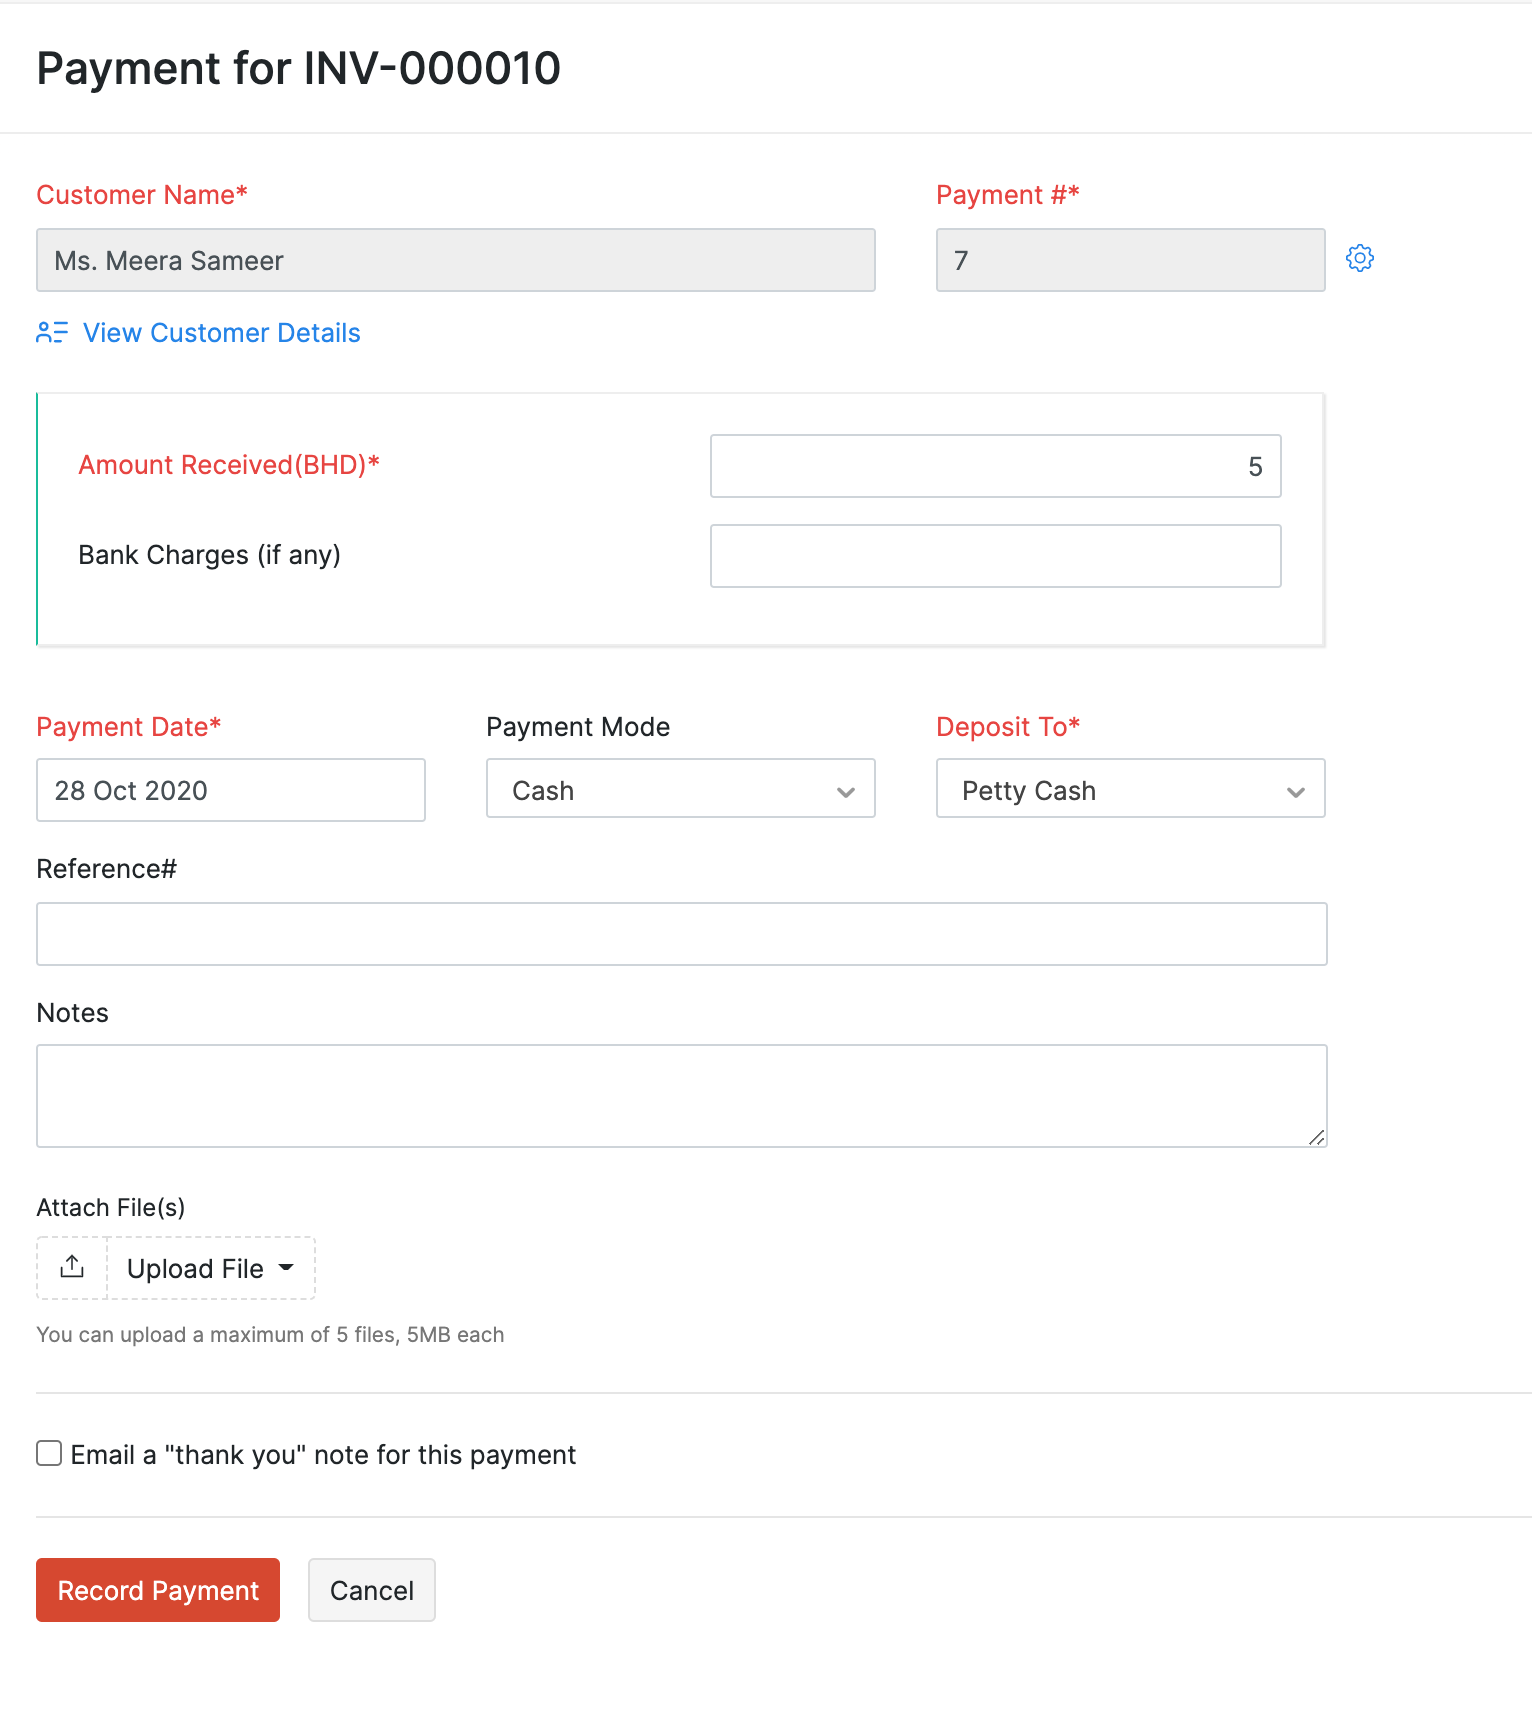Click the Customer Name field

pos(456,260)
